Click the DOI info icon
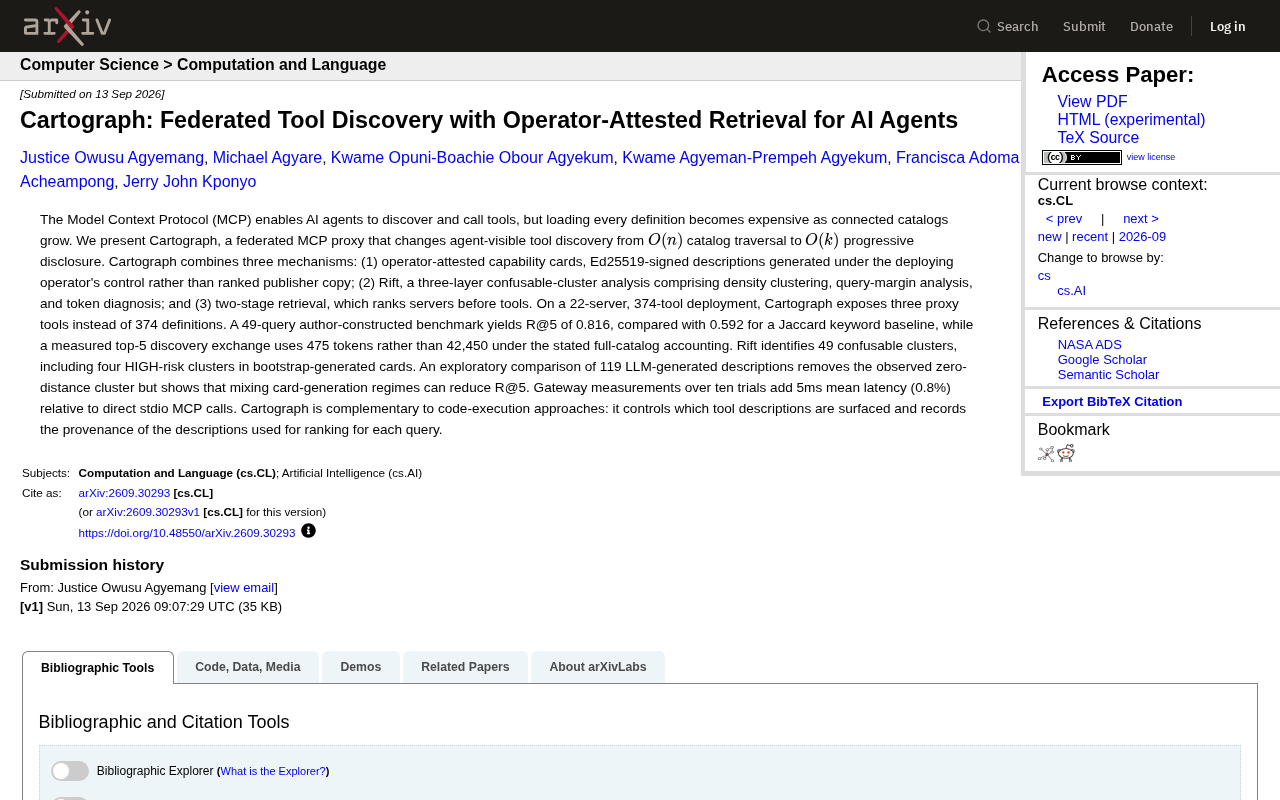 pos(308,531)
